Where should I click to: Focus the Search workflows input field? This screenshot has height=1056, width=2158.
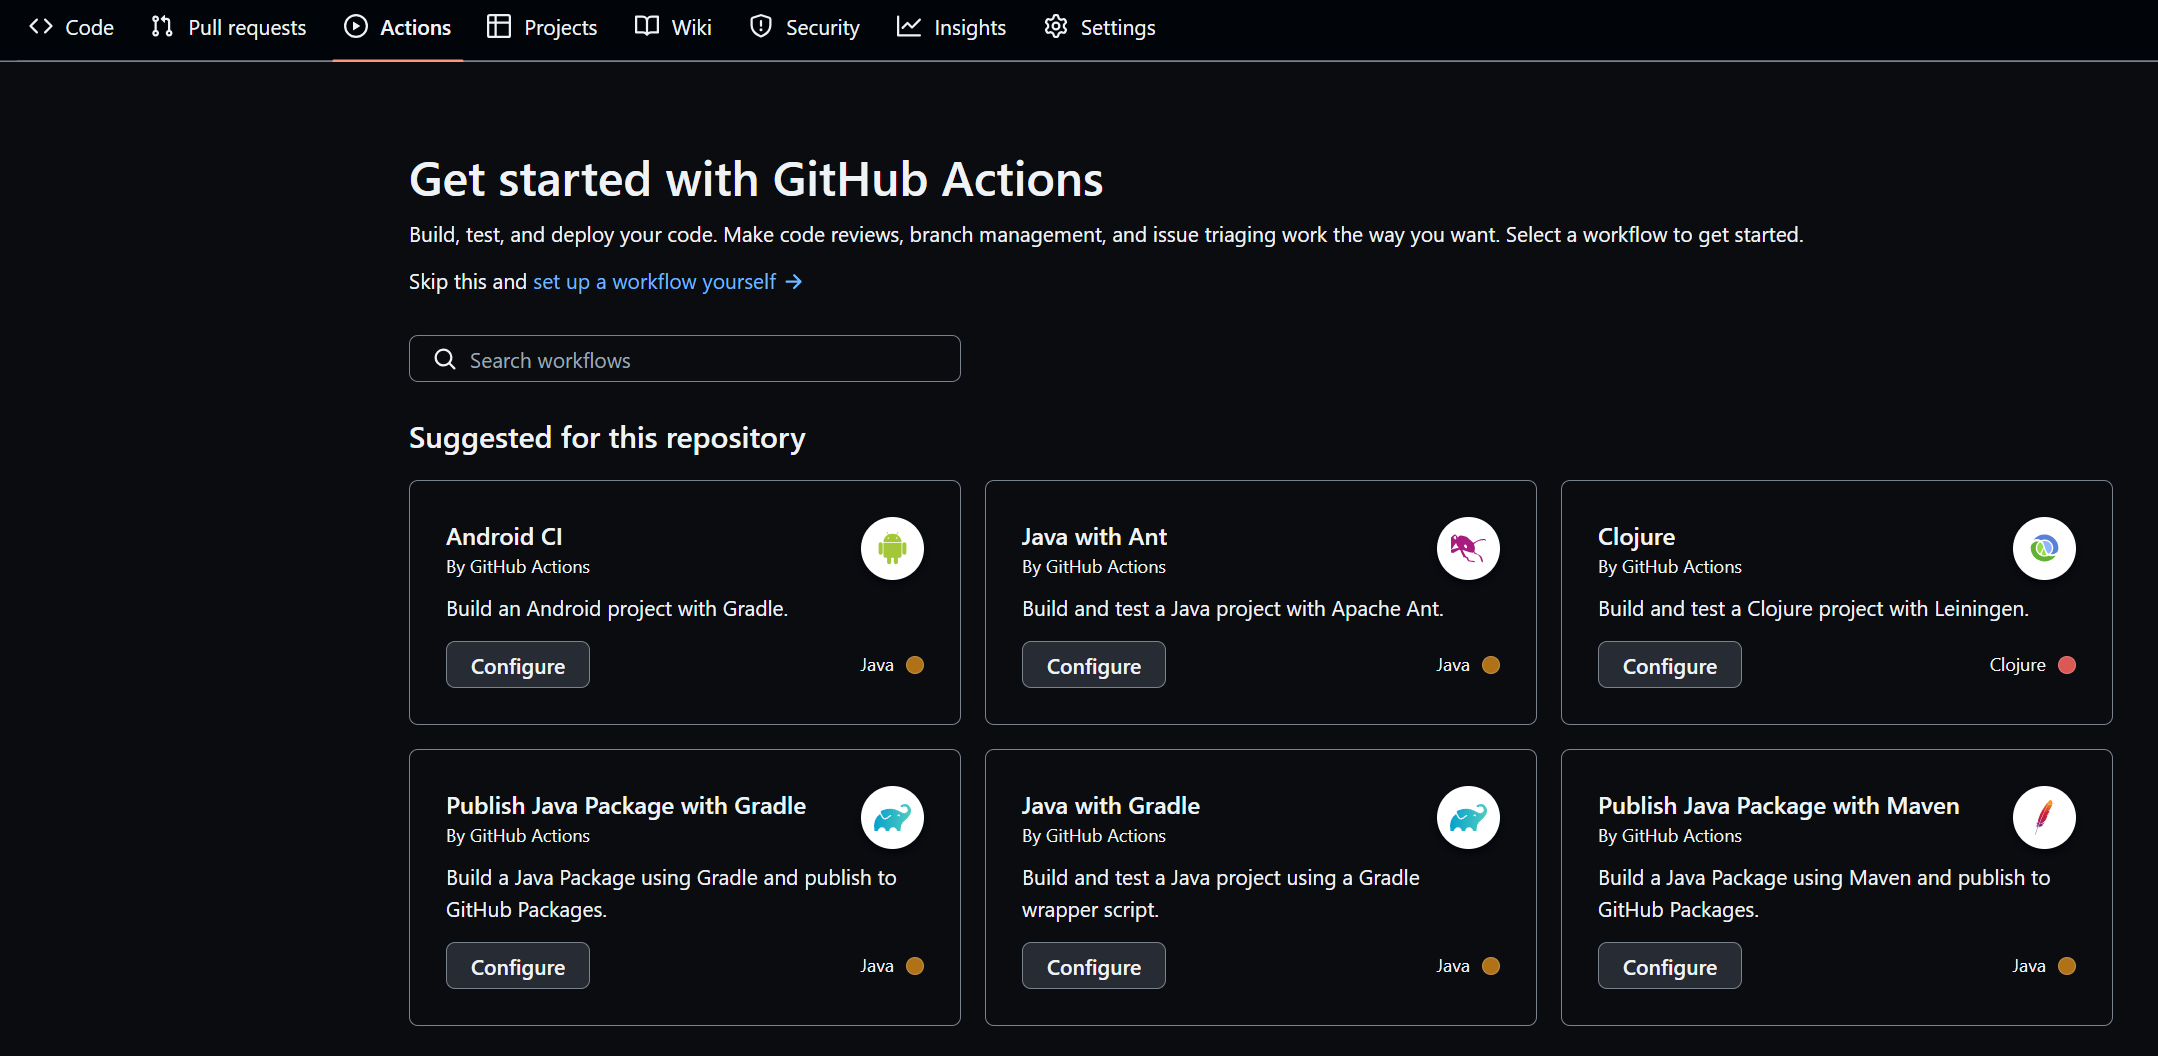point(700,359)
